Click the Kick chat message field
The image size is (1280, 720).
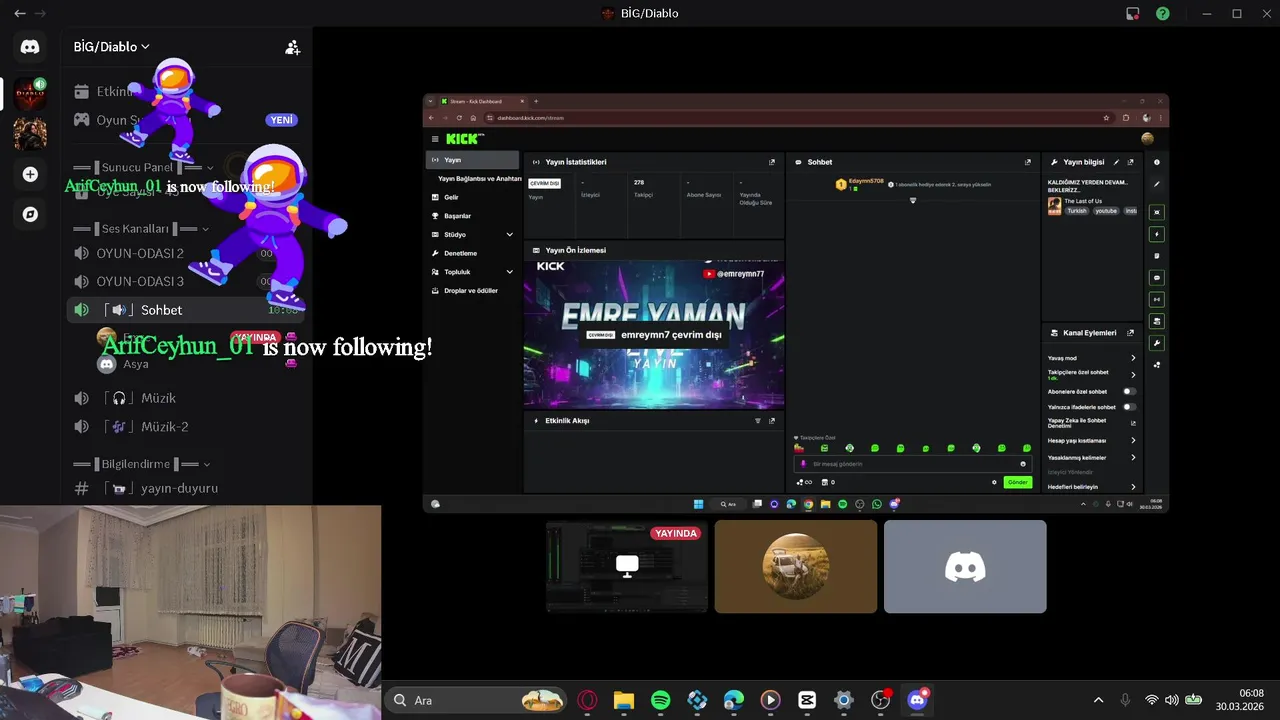point(912,464)
